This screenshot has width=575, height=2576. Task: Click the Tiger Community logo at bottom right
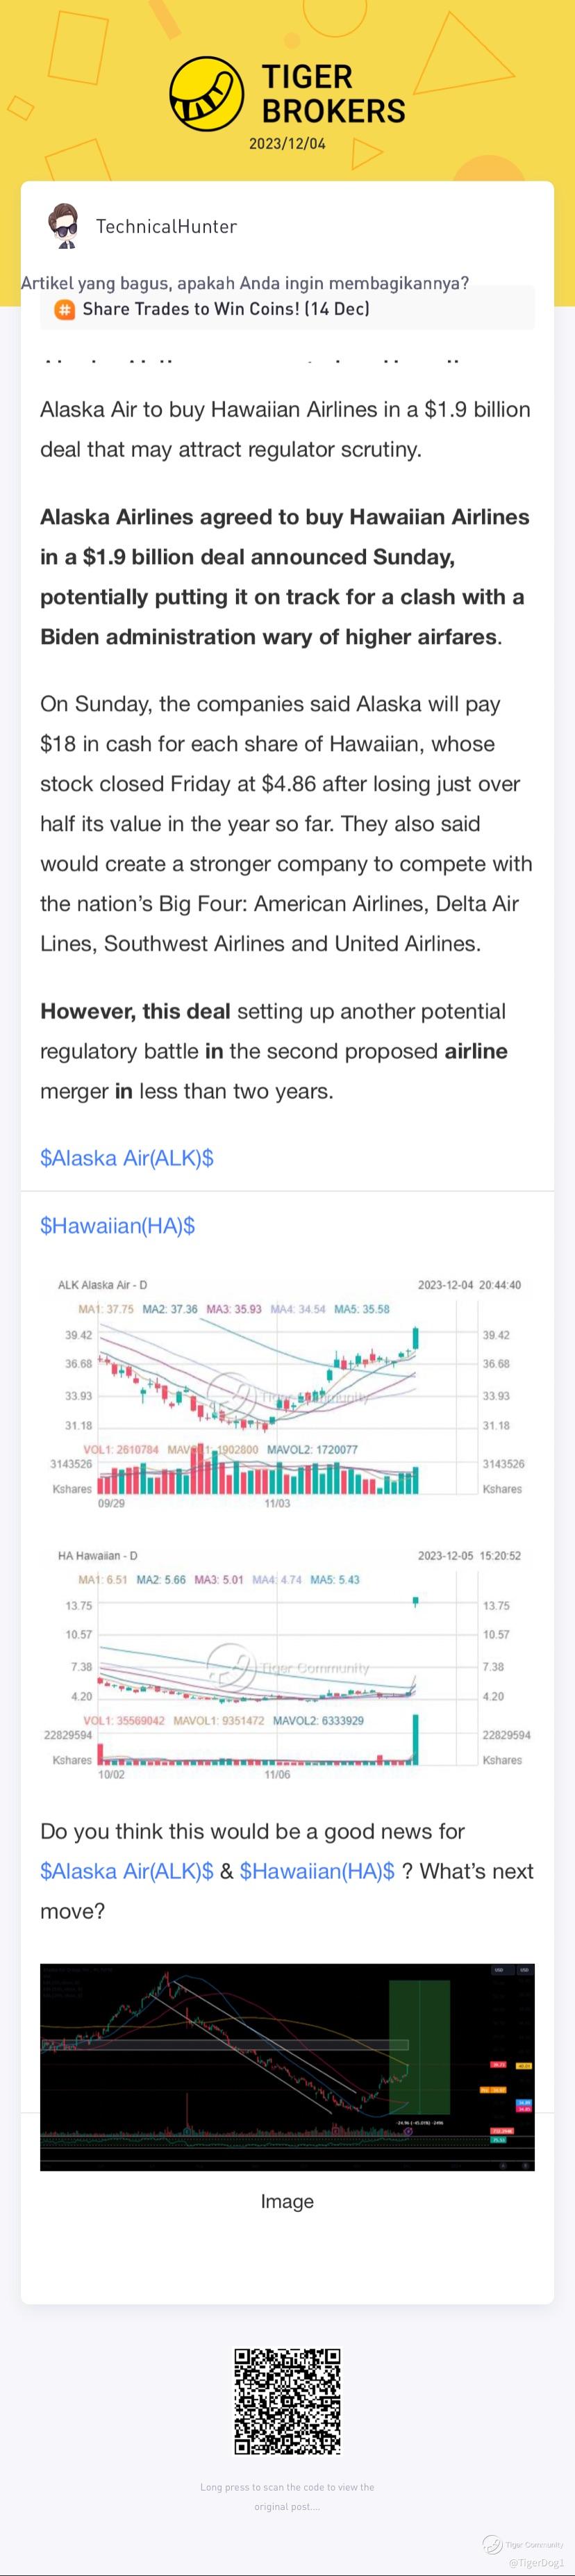(x=493, y=2544)
